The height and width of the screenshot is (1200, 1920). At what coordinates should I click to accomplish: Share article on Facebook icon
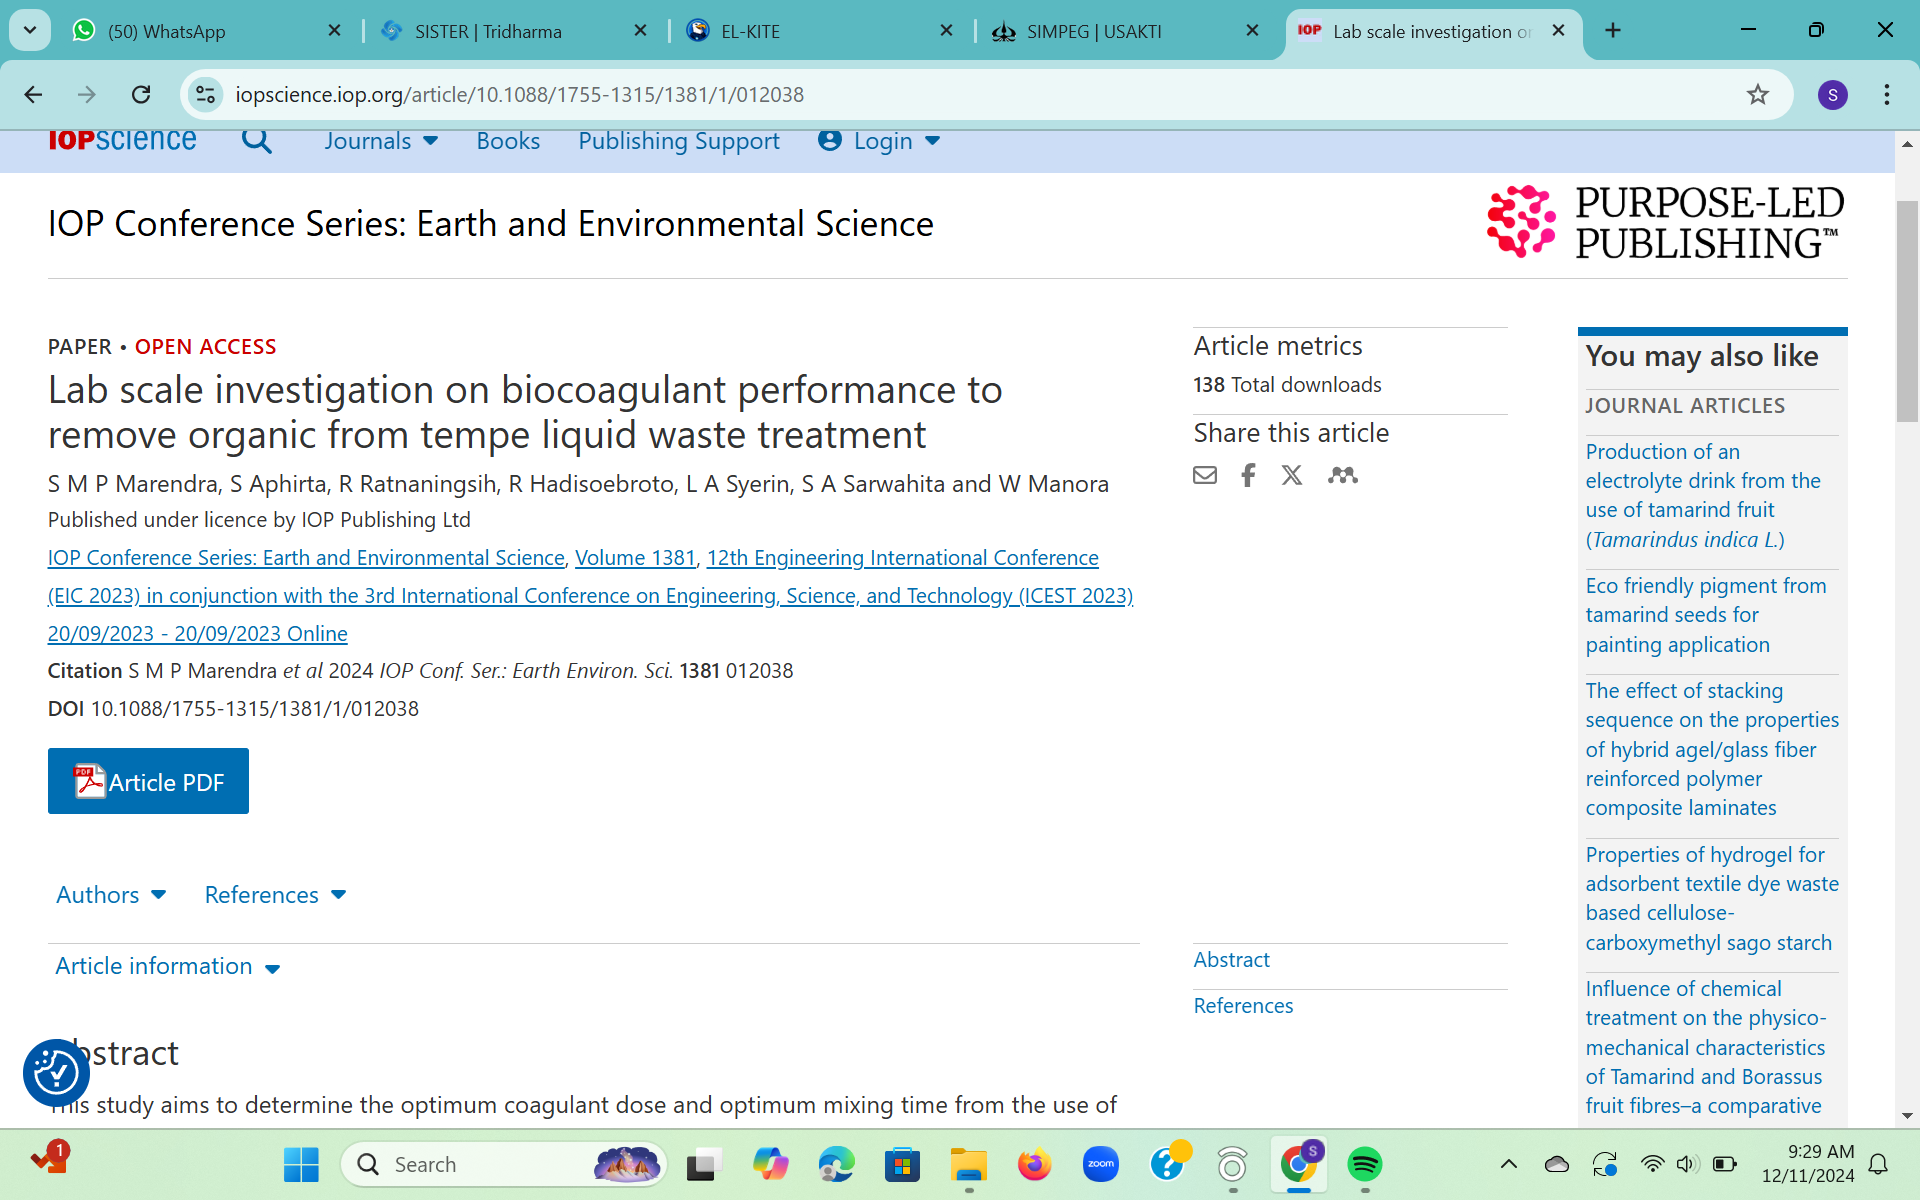[1248, 475]
